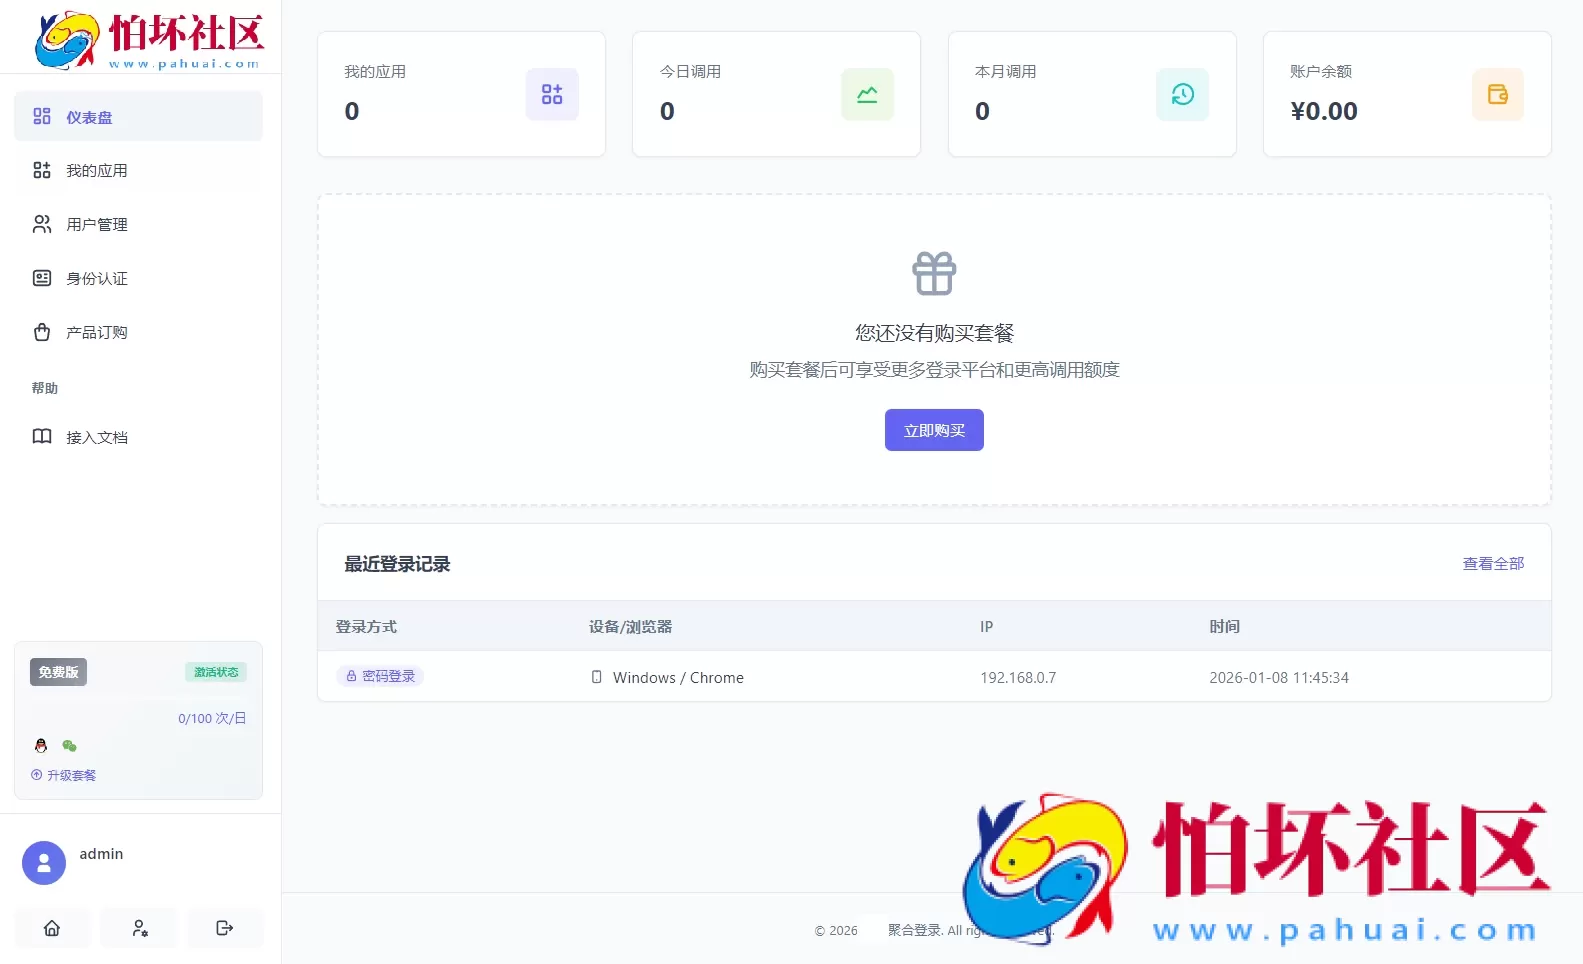This screenshot has width=1583, height=964.
Task: Click the QQ penguin icon in plan panel
Action: [x=41, y=746]
